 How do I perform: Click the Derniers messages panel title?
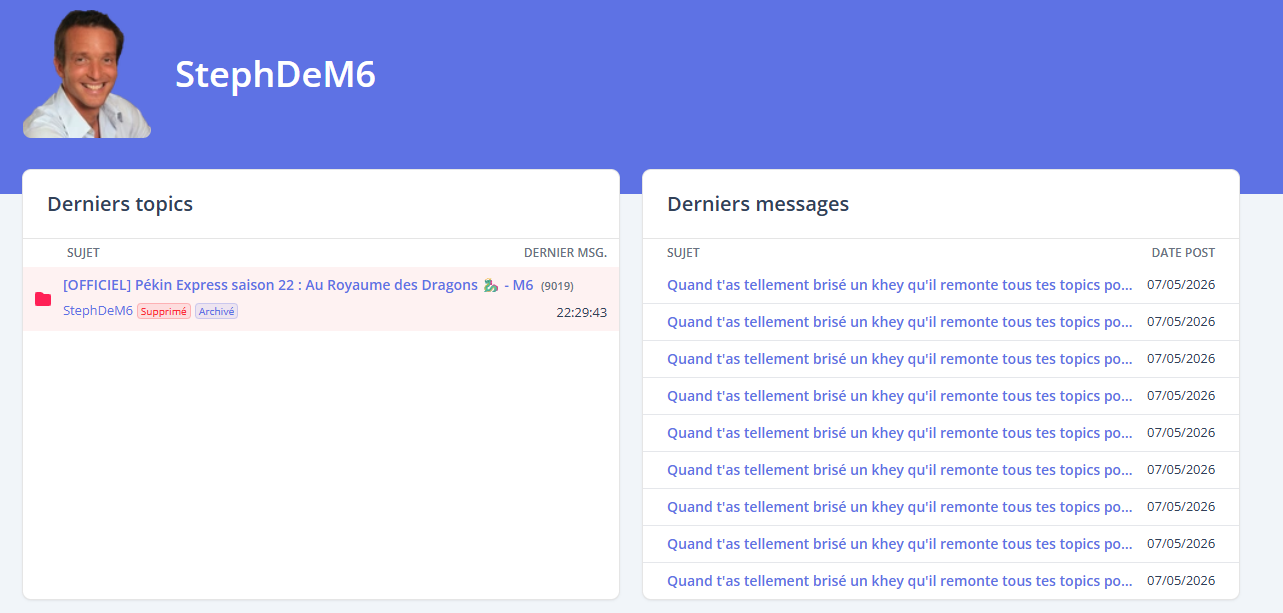click(758, 204)
